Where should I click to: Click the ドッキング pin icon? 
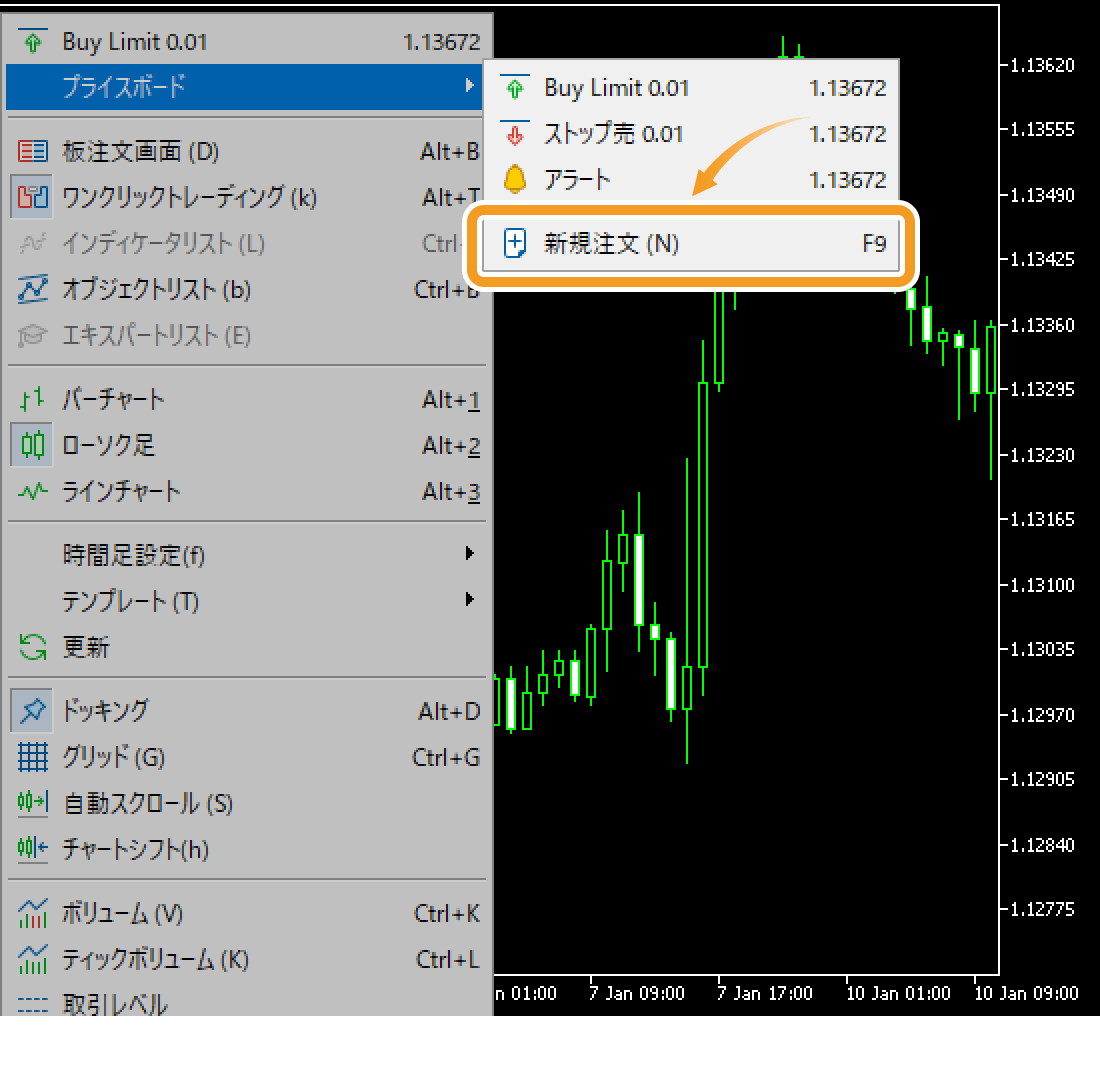point(32,710)
